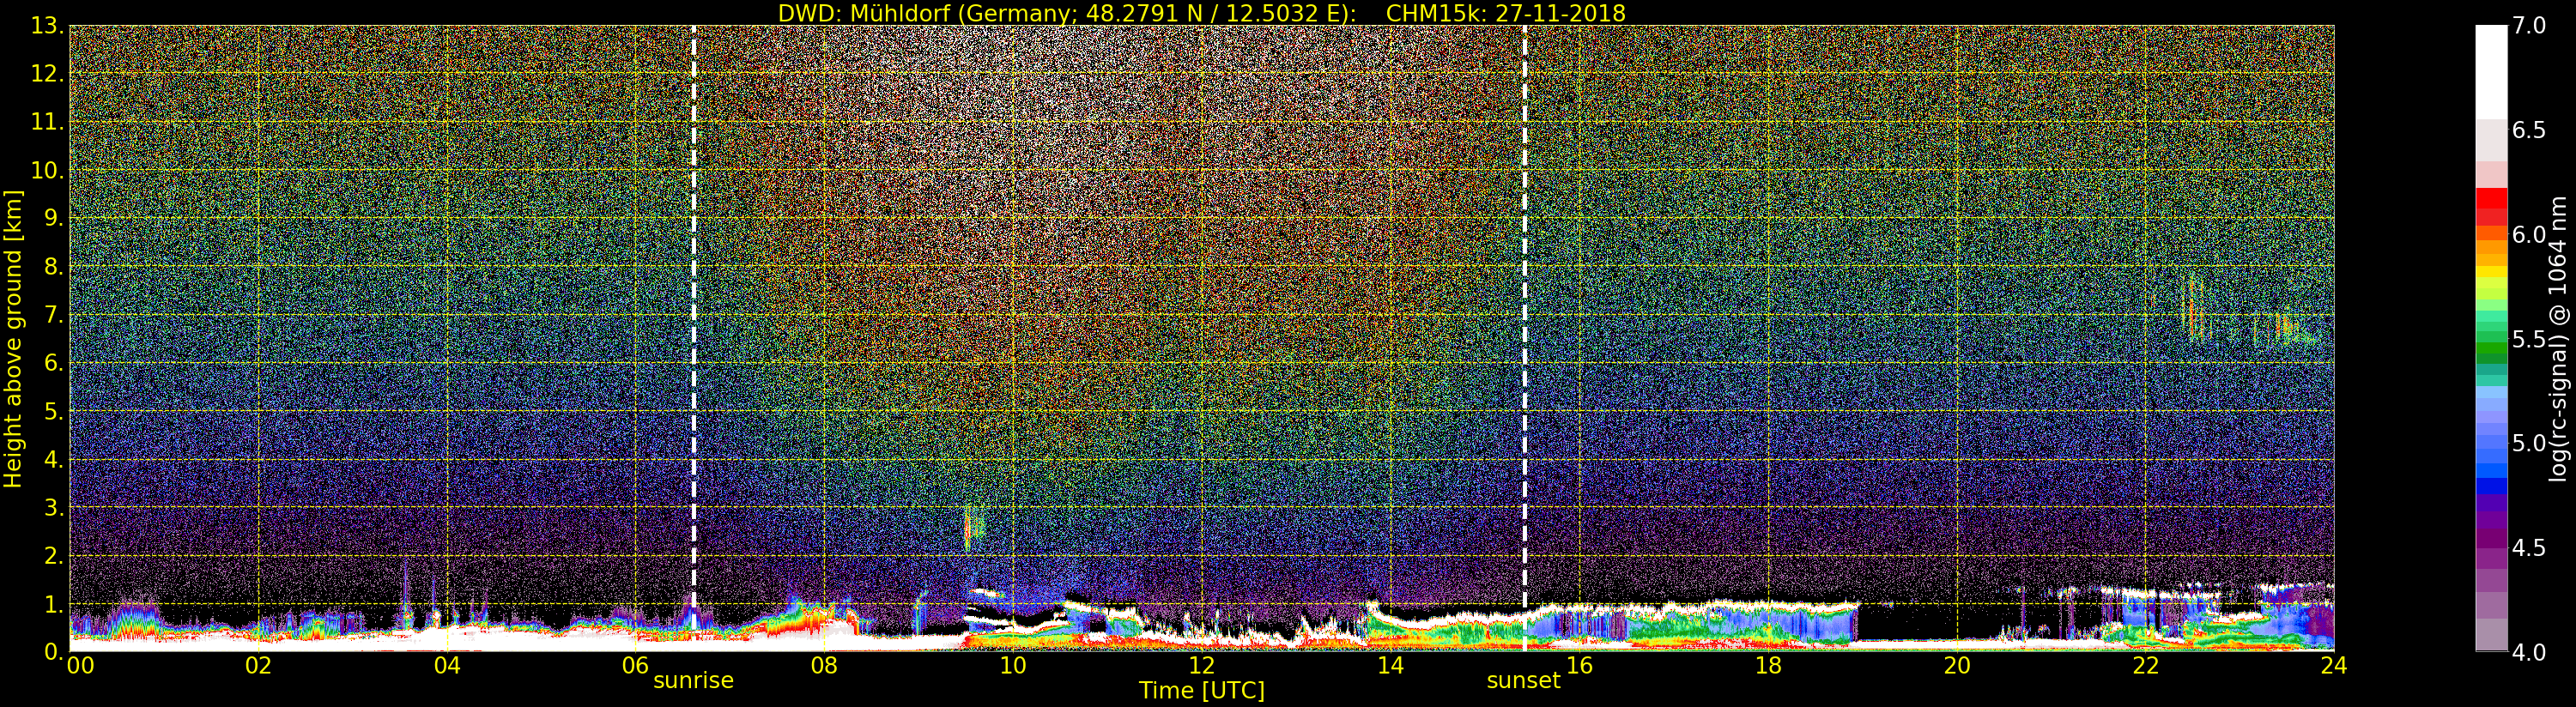This screenshot has width=2576, height=707.
Task: Click the x-axis tick label '10'
Action: tap(1013, 666)
